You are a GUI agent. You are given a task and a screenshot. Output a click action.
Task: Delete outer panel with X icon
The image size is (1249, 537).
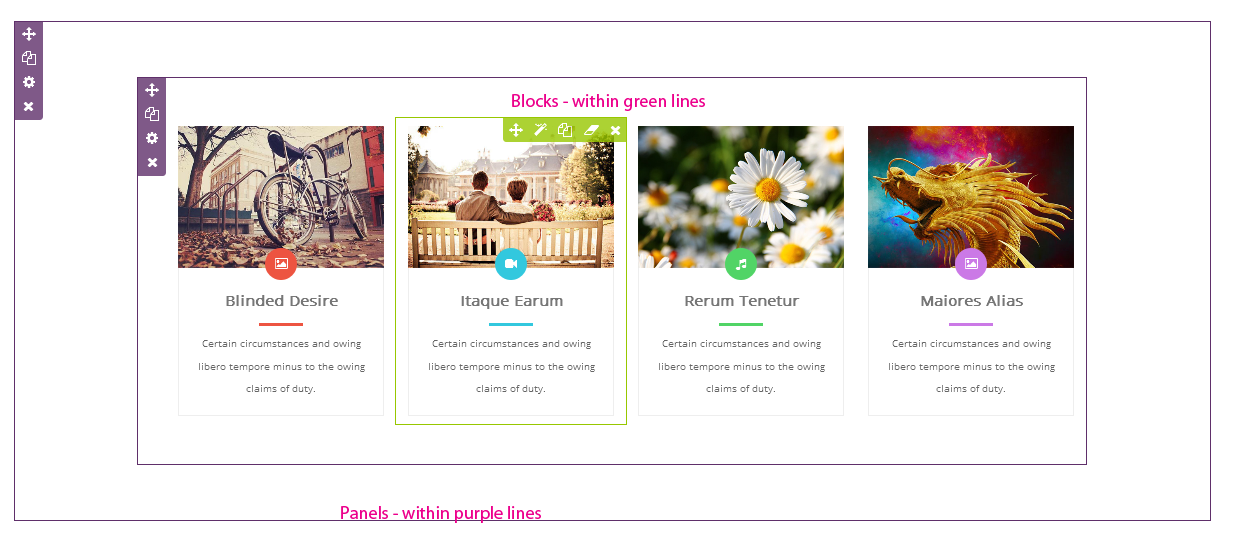[29, 106]
